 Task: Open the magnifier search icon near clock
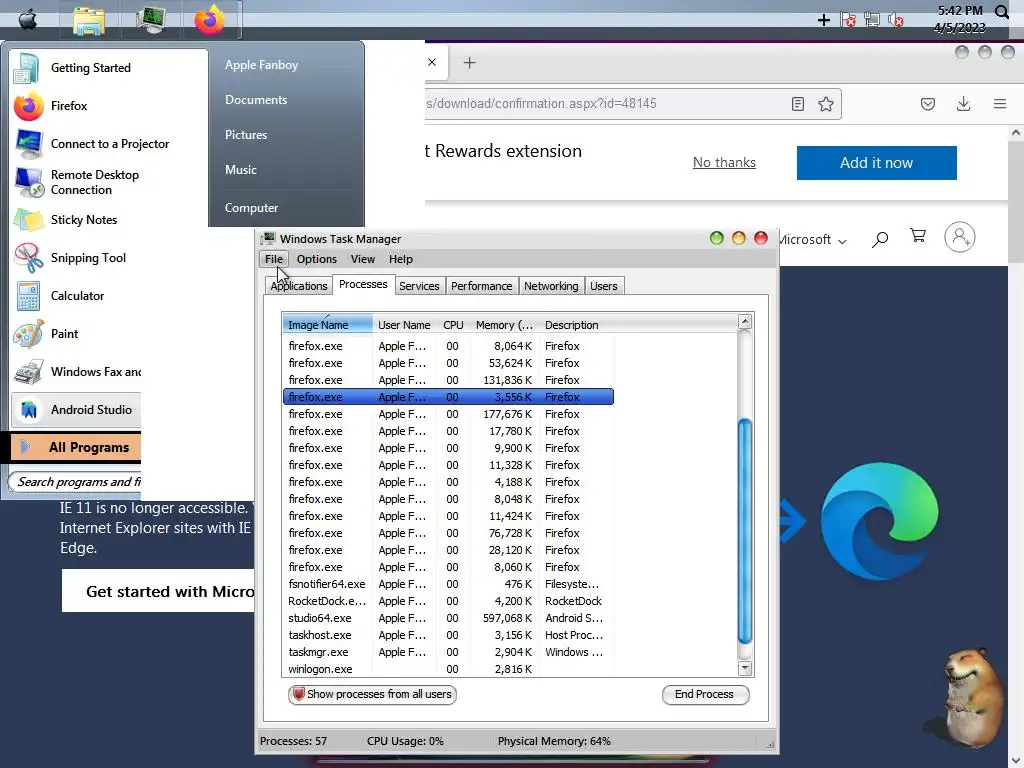coord(1002,12)
